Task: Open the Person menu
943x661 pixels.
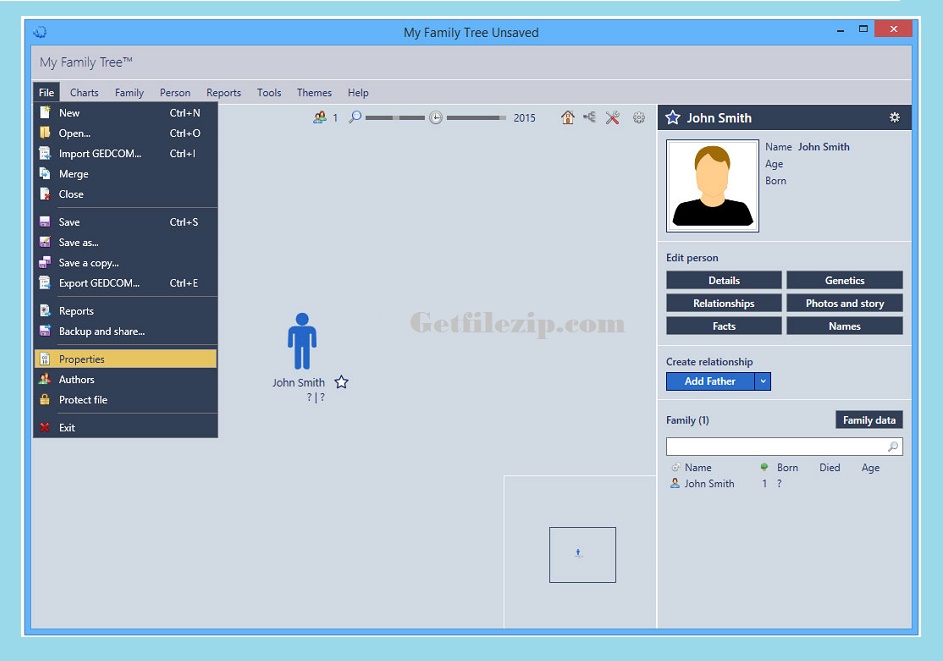Action: (x=175, y=93)
